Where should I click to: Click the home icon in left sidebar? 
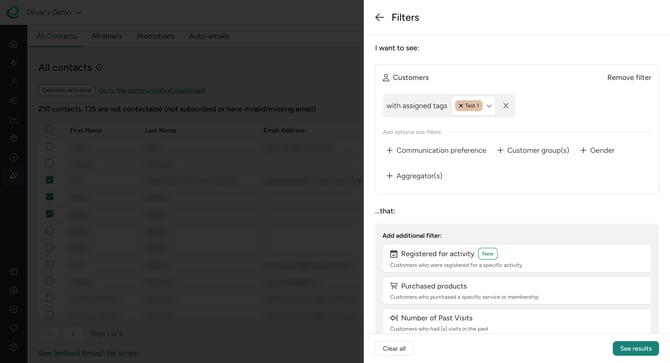click(13, 44)
